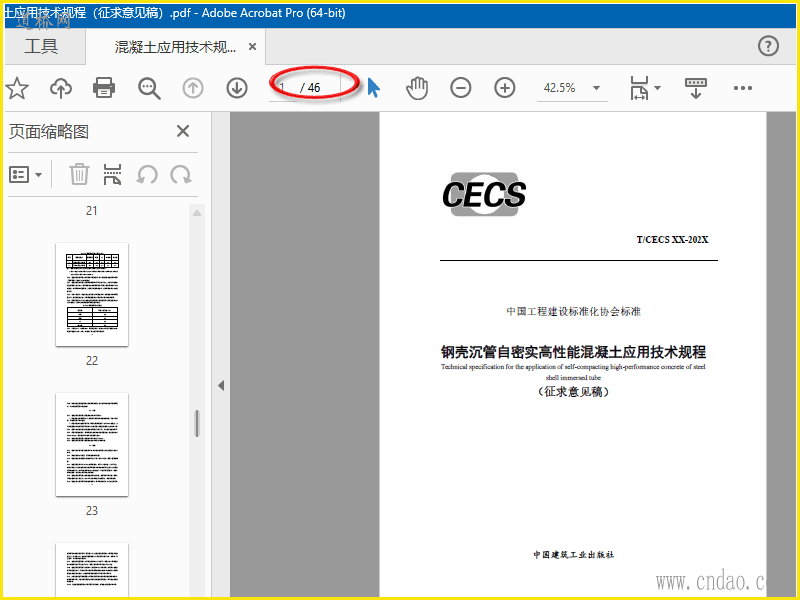Select the page 23 thumbnail
Image resolution: width=800 pixels, height=600 pixels.
pyautogui.click(x=92, y=444)
